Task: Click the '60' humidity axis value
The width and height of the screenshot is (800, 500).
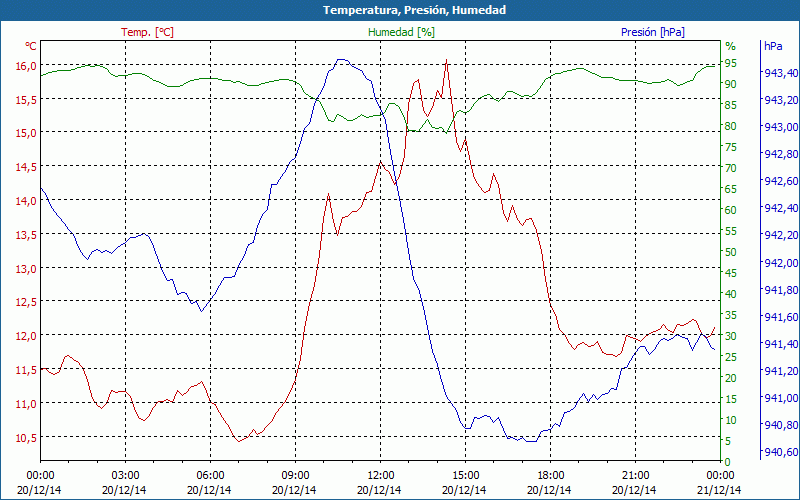Action: [x=731, y=210]
